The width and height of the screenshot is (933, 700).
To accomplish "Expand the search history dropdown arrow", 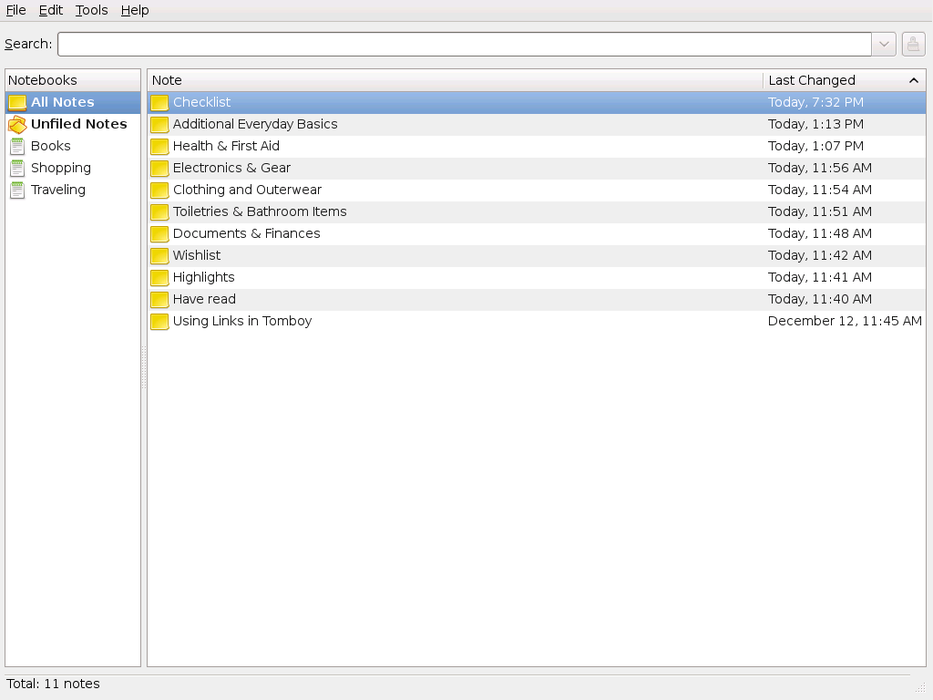I will tap(884, 44).
